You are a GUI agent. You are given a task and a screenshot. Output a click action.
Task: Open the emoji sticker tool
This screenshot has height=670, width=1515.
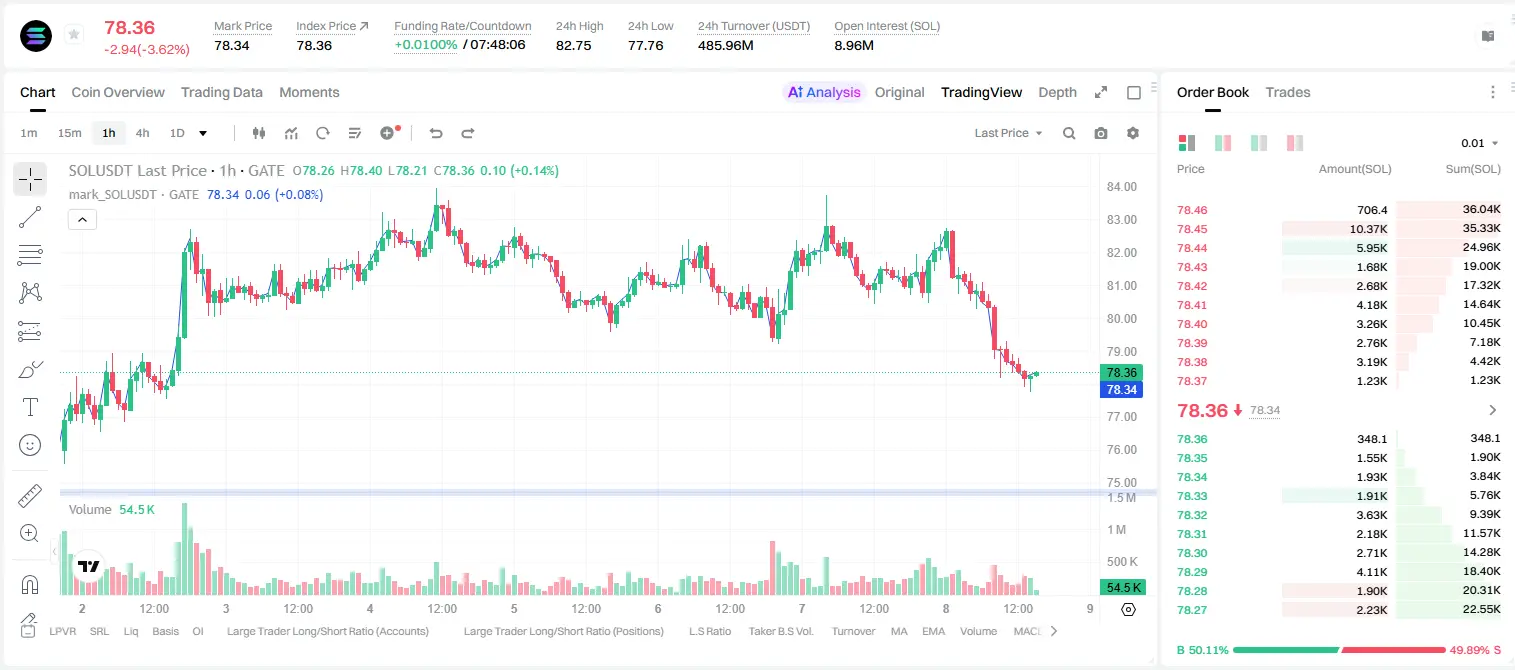[30, 445]
